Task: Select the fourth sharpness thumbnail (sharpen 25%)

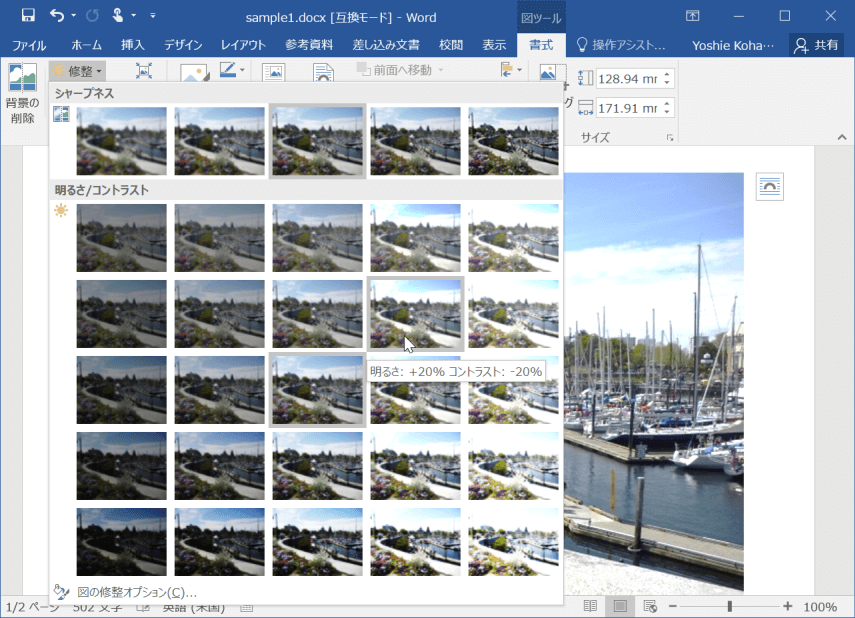Action: [x=416, y=141]
